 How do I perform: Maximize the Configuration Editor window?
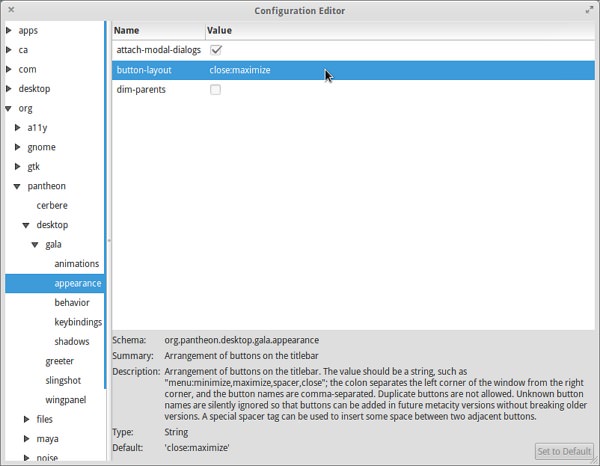click(589, 10)
